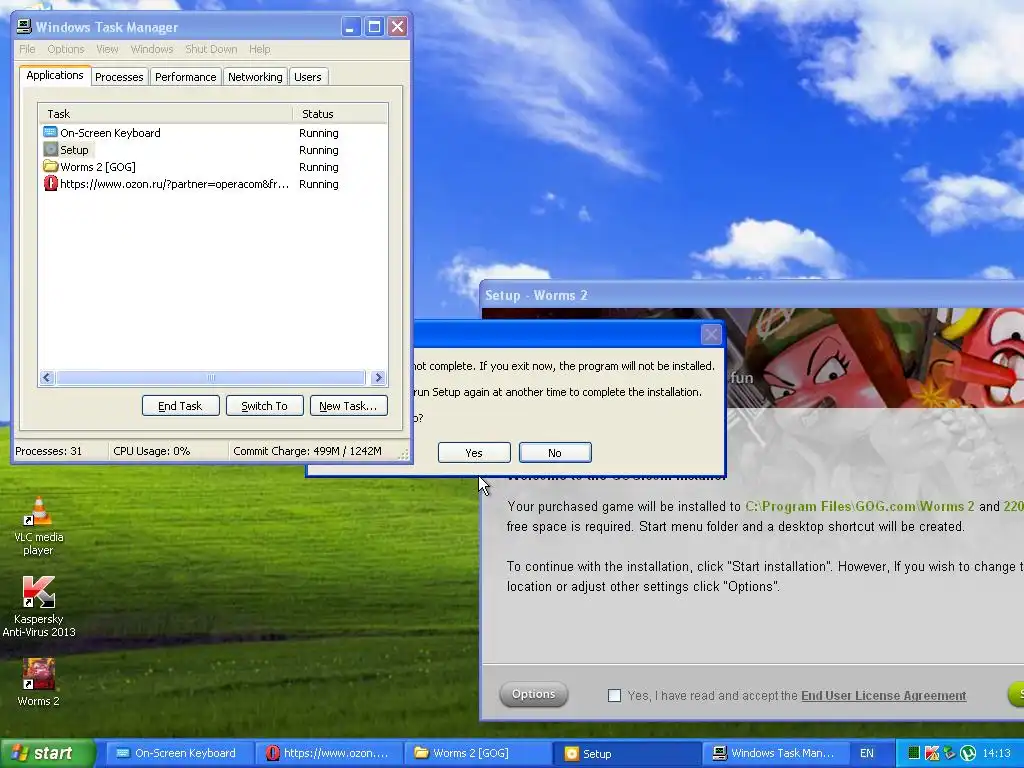Click the horizontal scrollbar thumb in task list
Viewport: 1024px width, 768px height.
coord(210,377)
